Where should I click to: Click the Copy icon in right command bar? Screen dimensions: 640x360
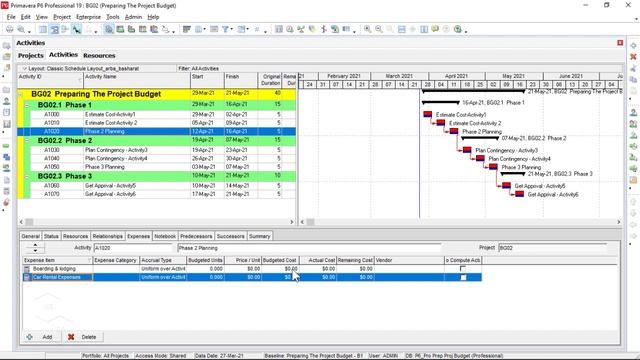point(633,79)
